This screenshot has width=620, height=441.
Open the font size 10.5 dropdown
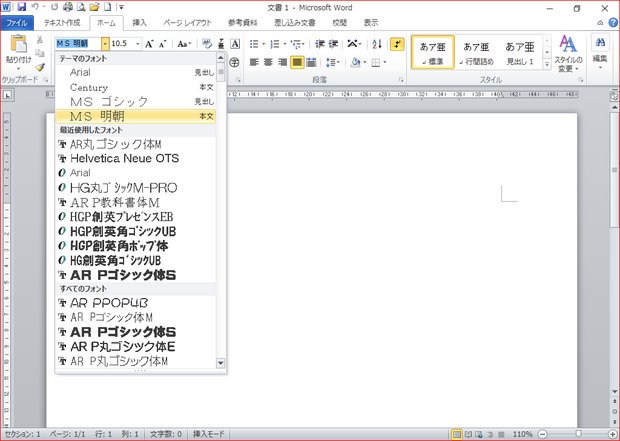point(138,44)
